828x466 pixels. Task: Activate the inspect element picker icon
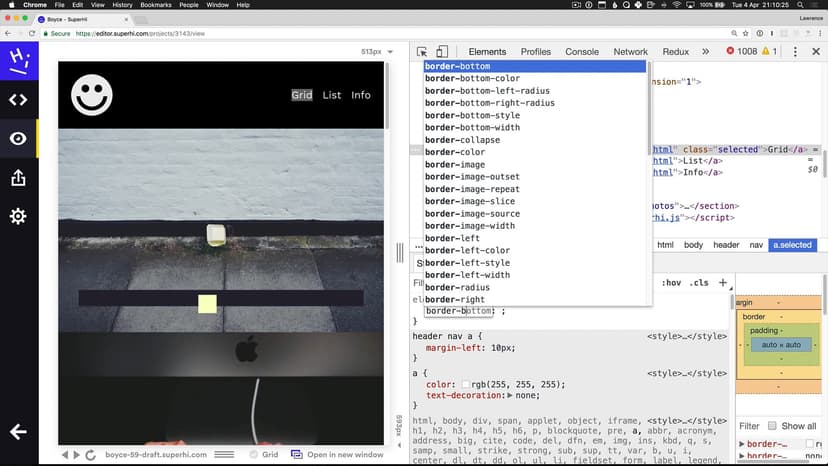tap(422, 52)
